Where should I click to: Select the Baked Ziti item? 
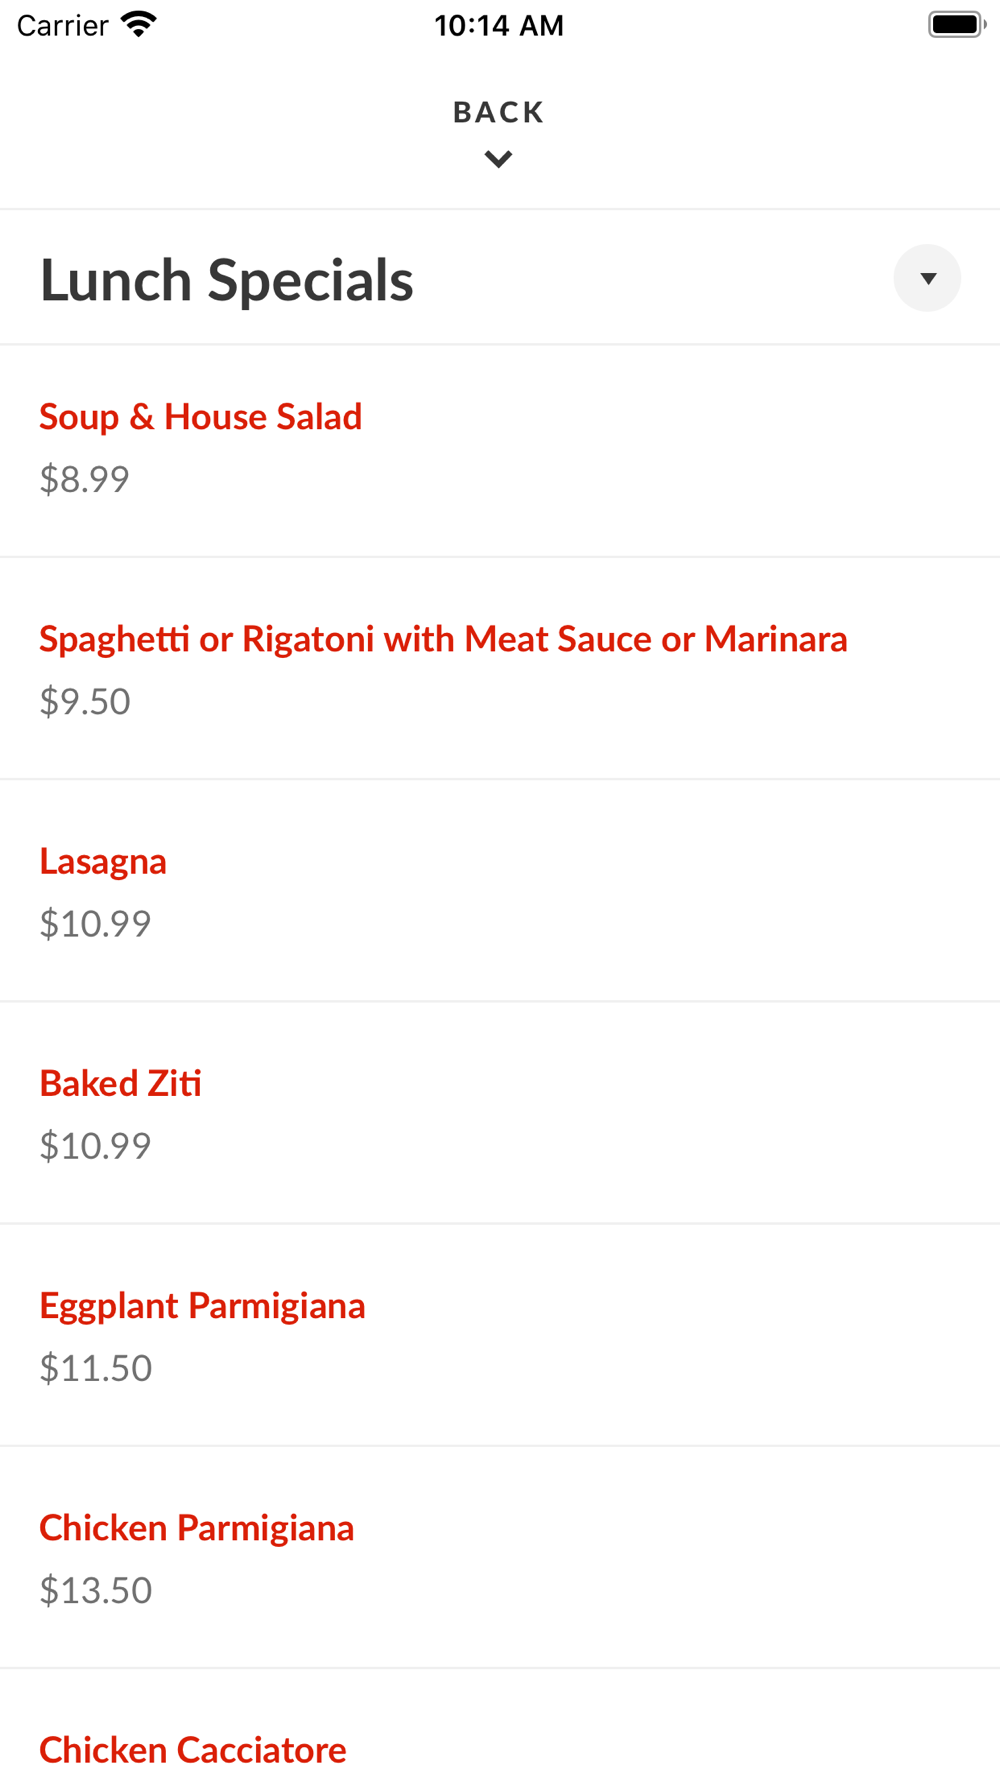coord(121,1083)
